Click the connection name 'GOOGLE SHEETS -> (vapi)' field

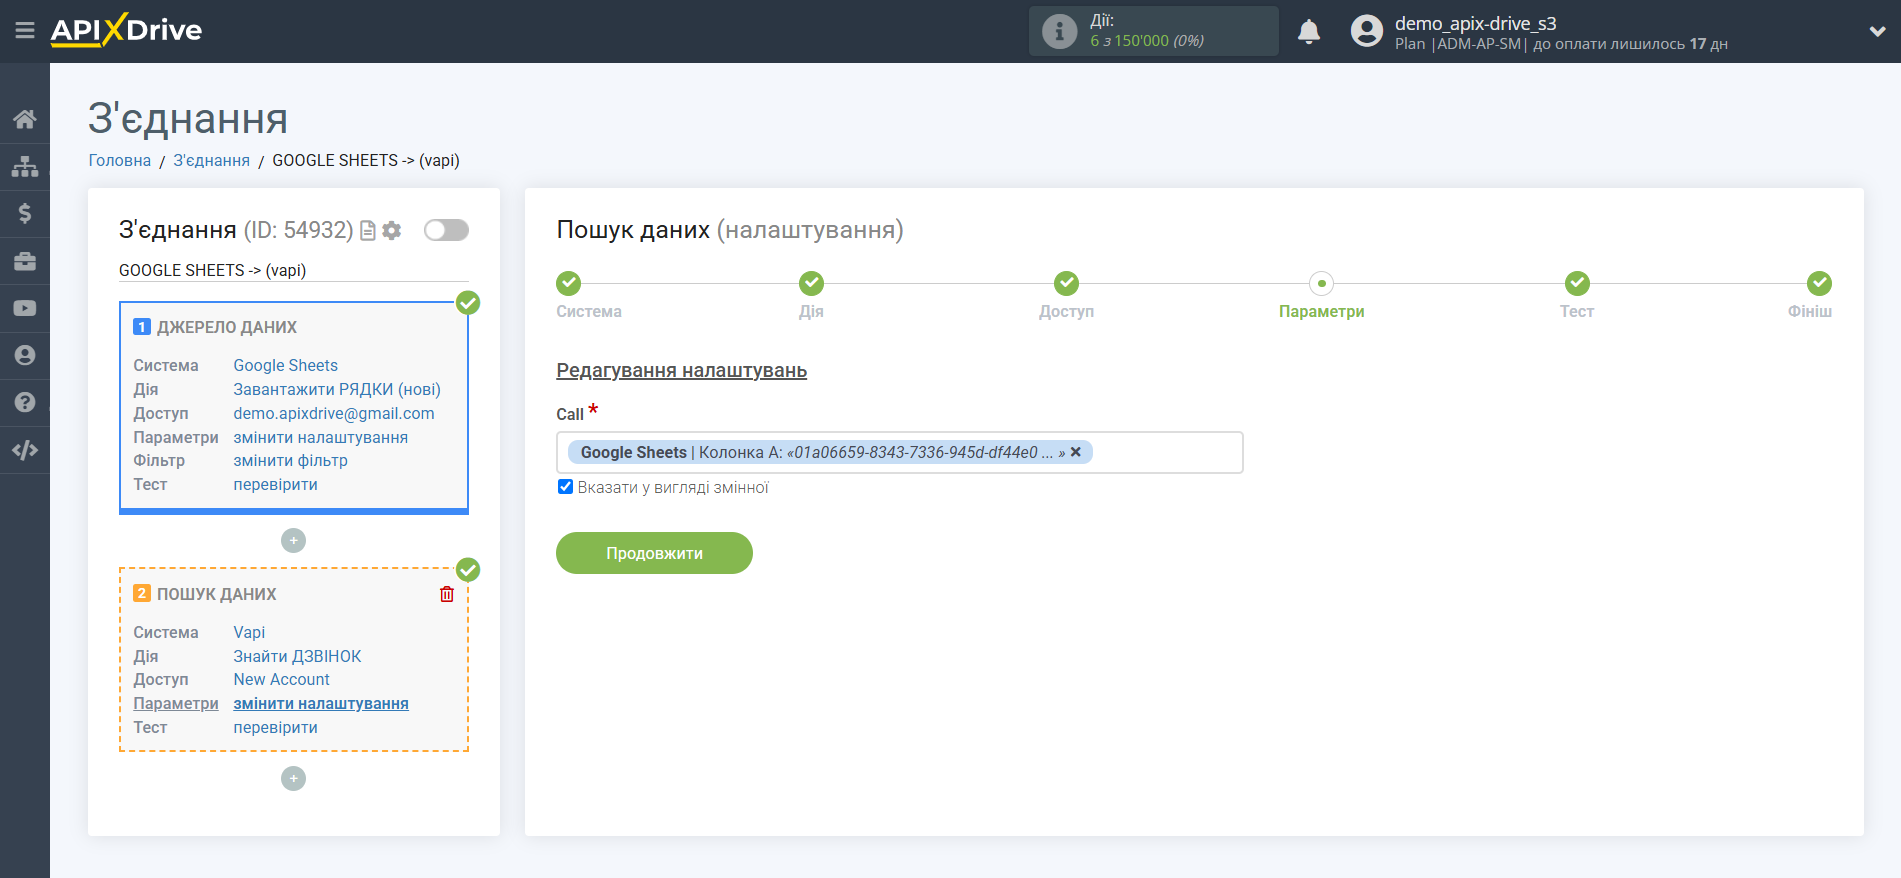point(293,270)
